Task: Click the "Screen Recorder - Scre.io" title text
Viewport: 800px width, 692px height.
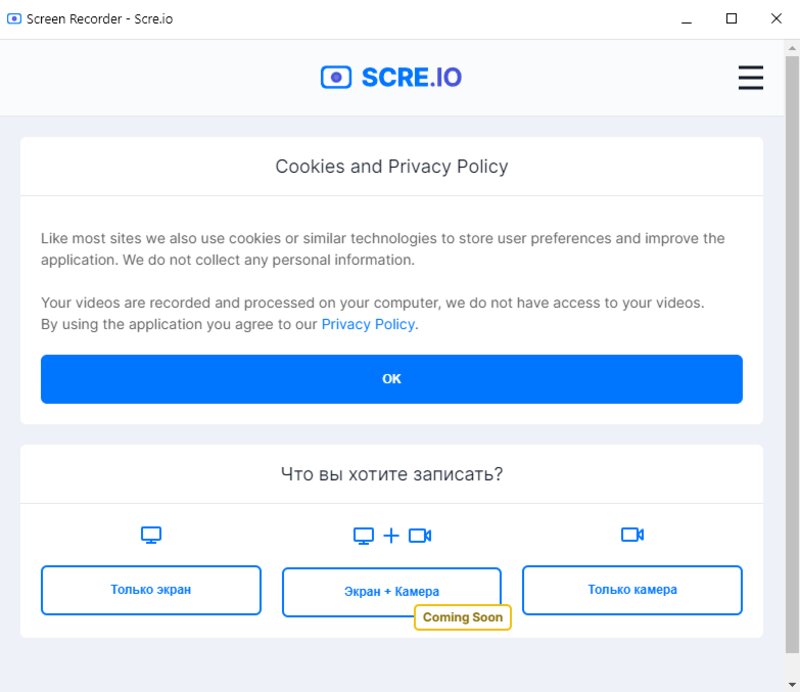Action: pos(102,18)
